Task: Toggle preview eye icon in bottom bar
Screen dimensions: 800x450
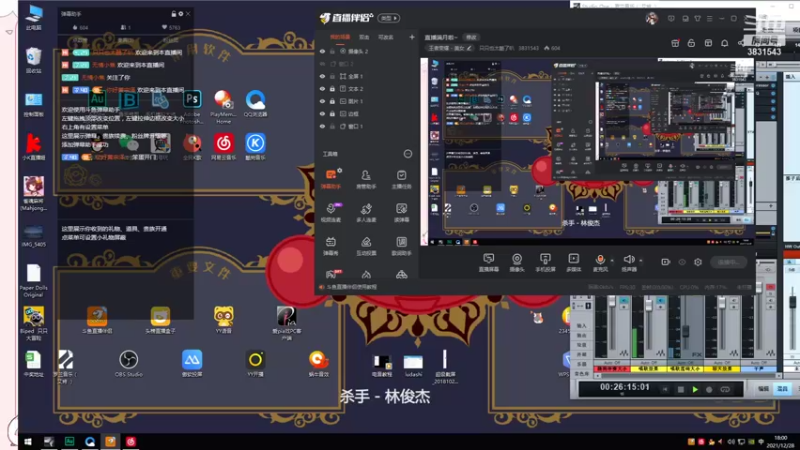Action: [x=682, y=262]
